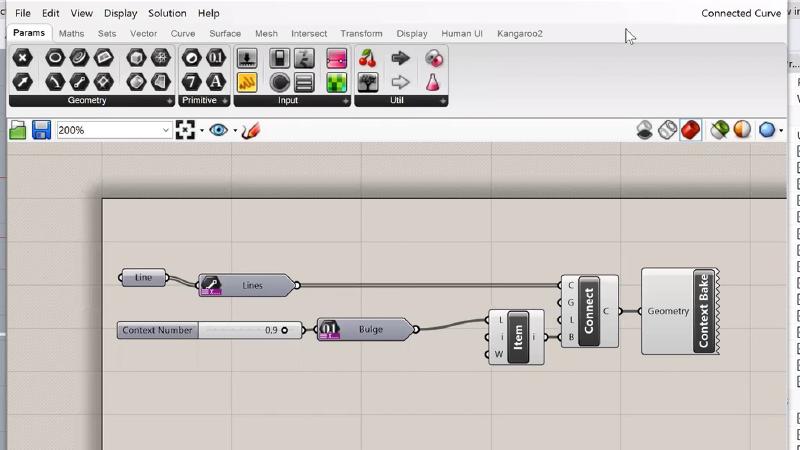Click the Context Bake component
Image resolution: width=800 pixels, height=450 pixels.
click(703, 310)
